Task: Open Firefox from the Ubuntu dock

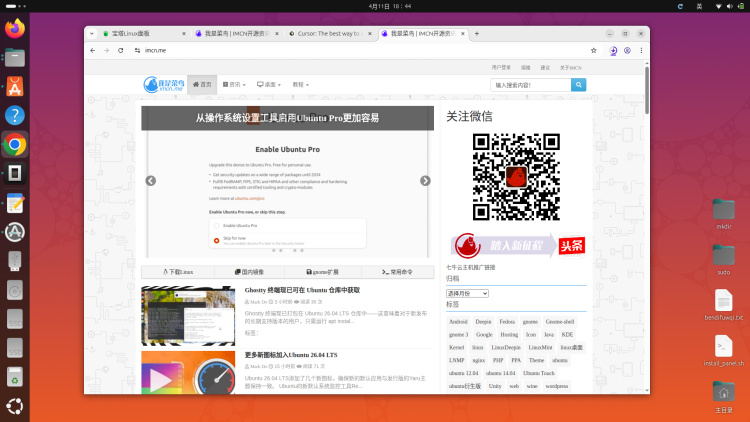Action: point(14,29)
